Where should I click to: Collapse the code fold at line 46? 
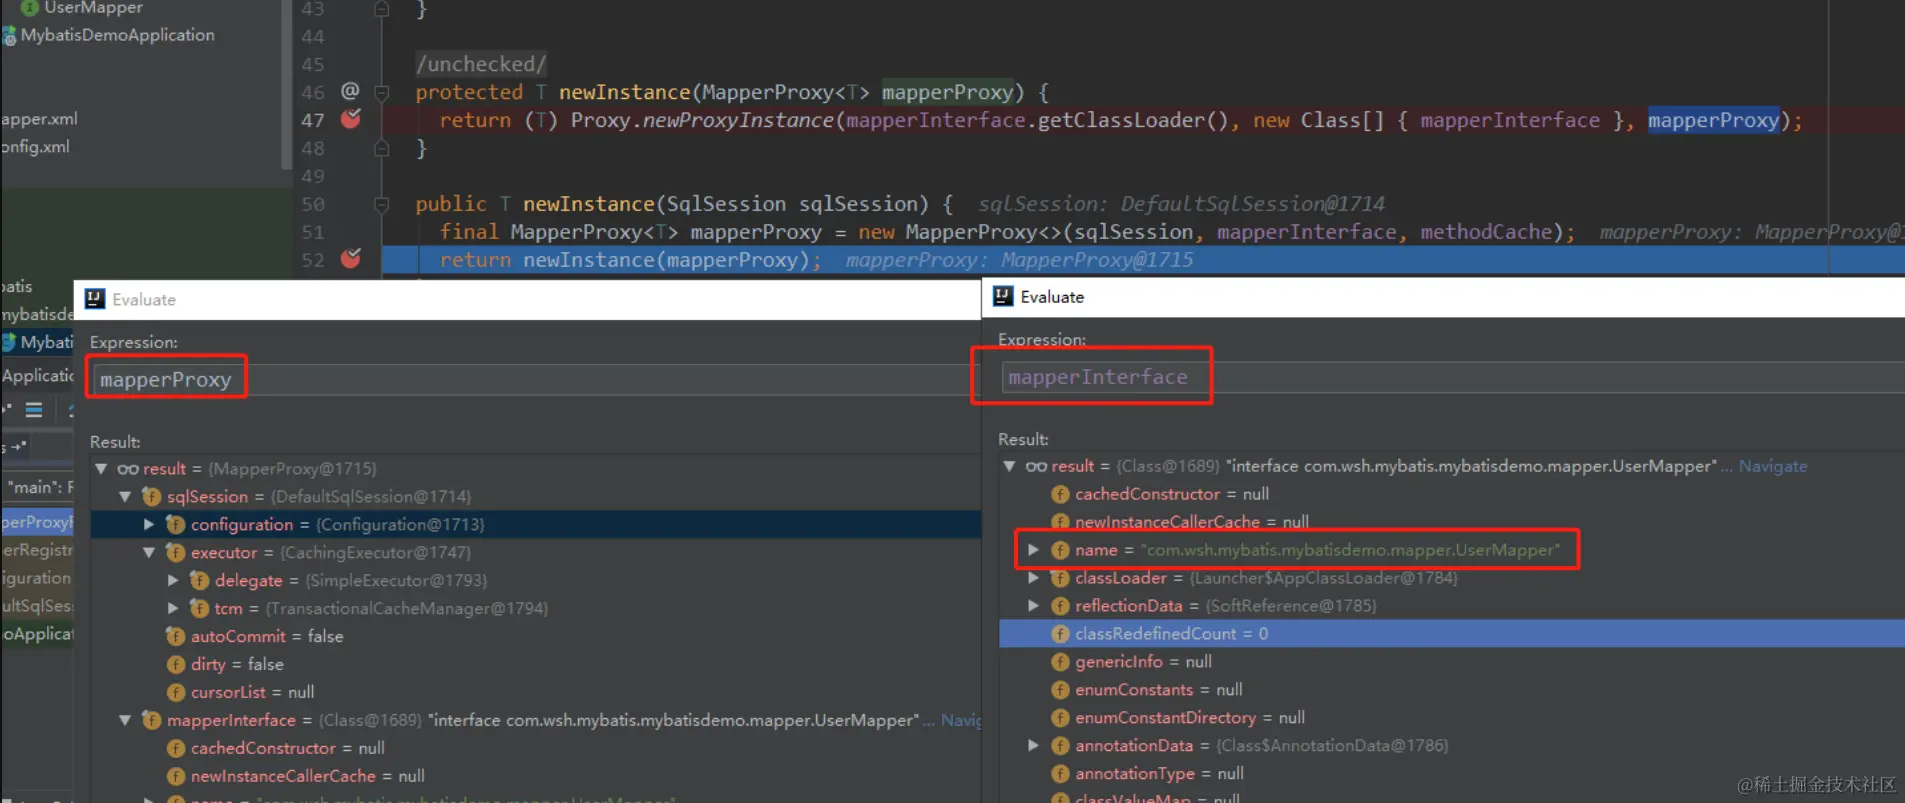click(381, 92)
